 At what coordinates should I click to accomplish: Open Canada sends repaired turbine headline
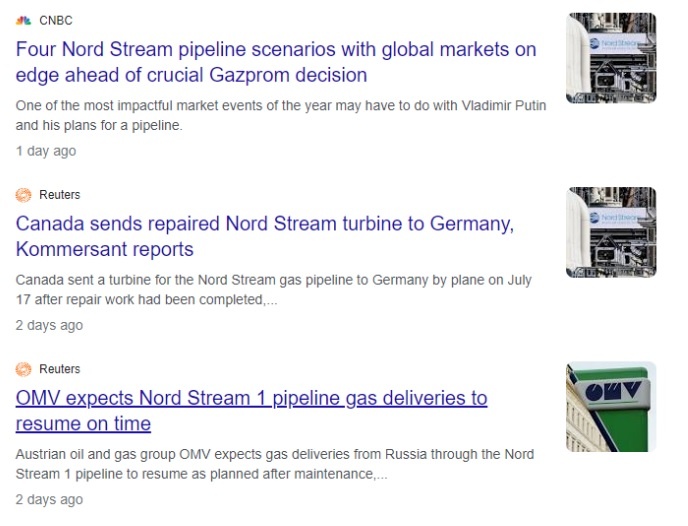click(265, 236)
